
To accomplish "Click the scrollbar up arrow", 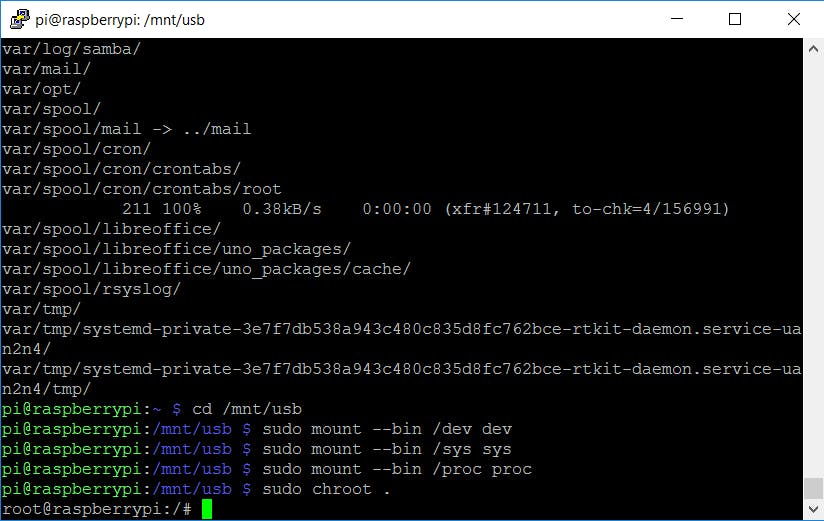I will coord(813,48).
